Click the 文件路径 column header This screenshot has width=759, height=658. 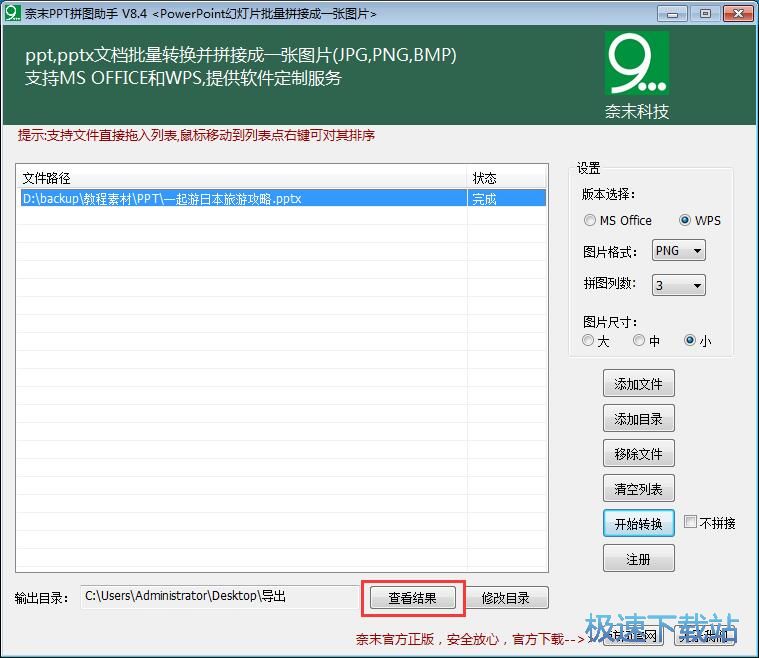[x=242, y=178]
